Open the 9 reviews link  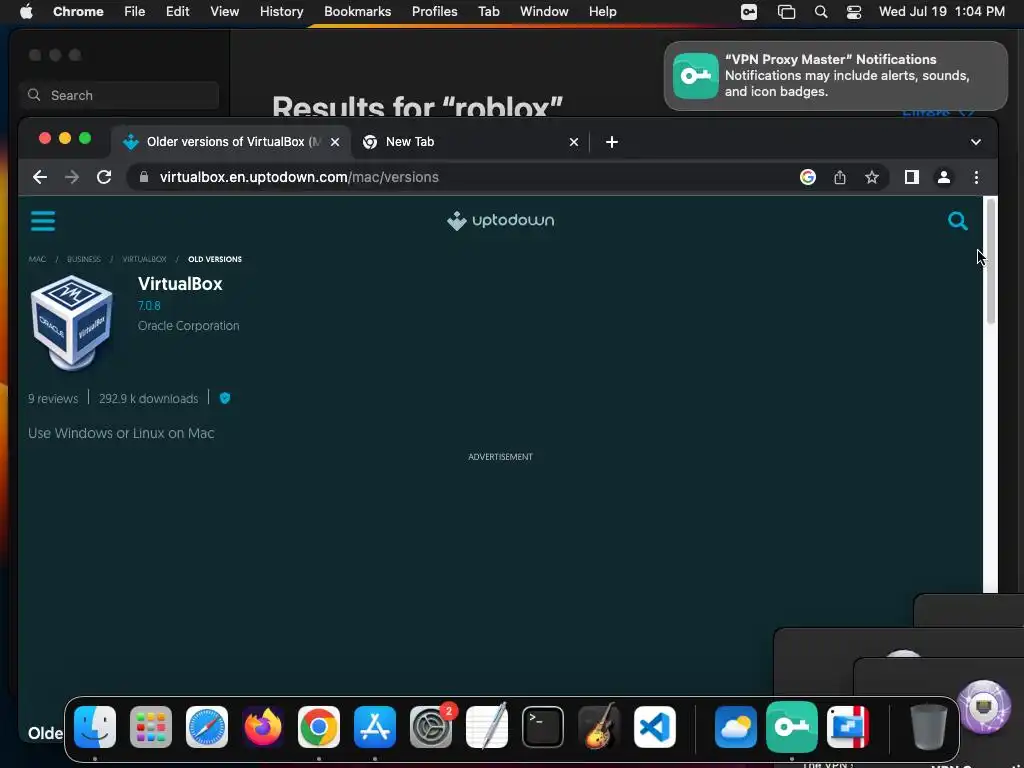click(x=53, y=398)
